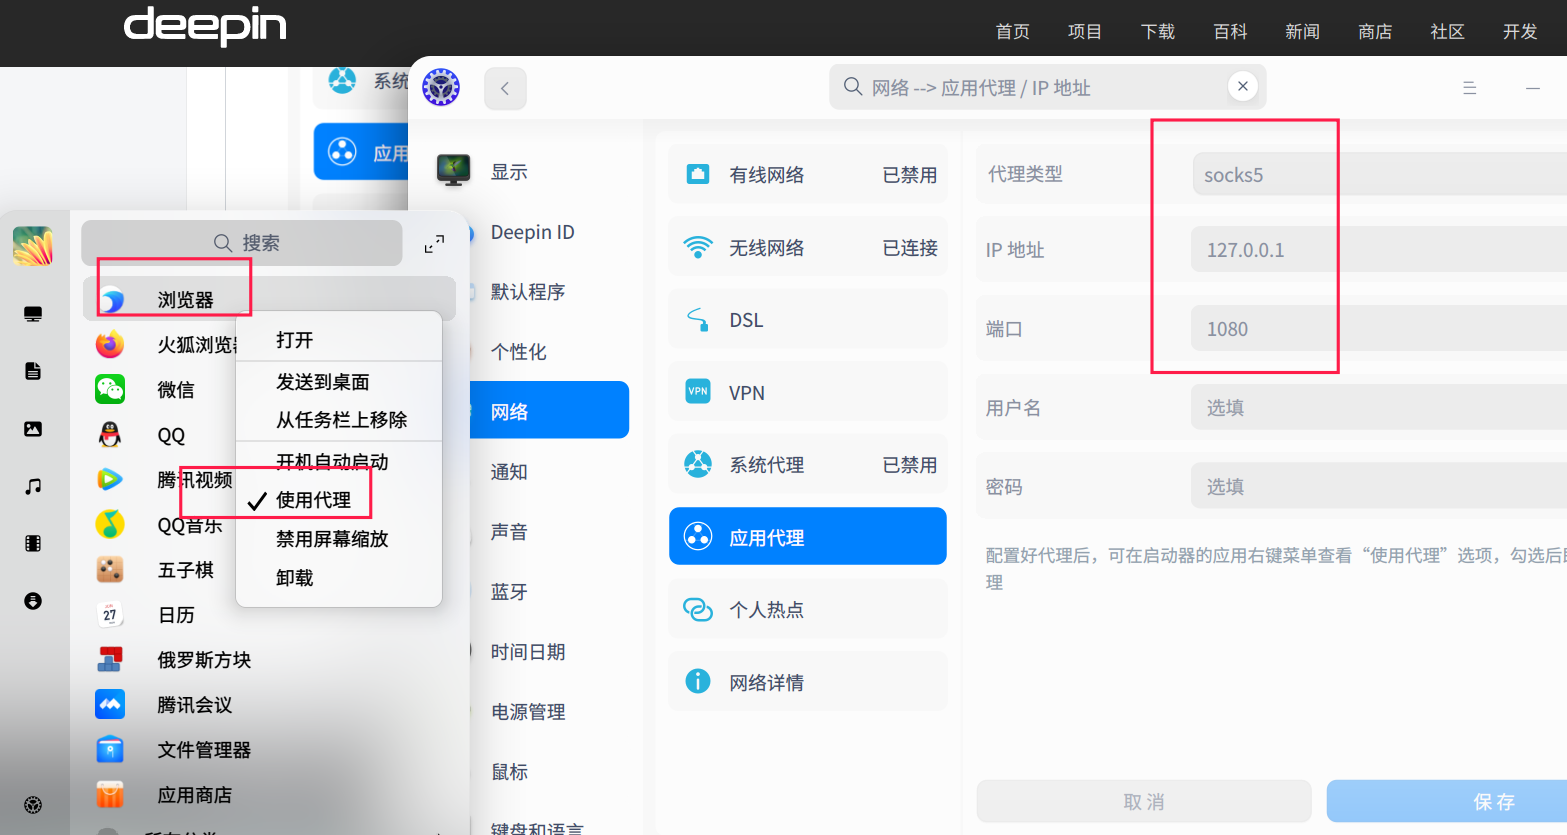Screen dimensions: 1567x835
Task: Click the deepin logo in the header
Action: pyautogui.click(x=205, y=27)
